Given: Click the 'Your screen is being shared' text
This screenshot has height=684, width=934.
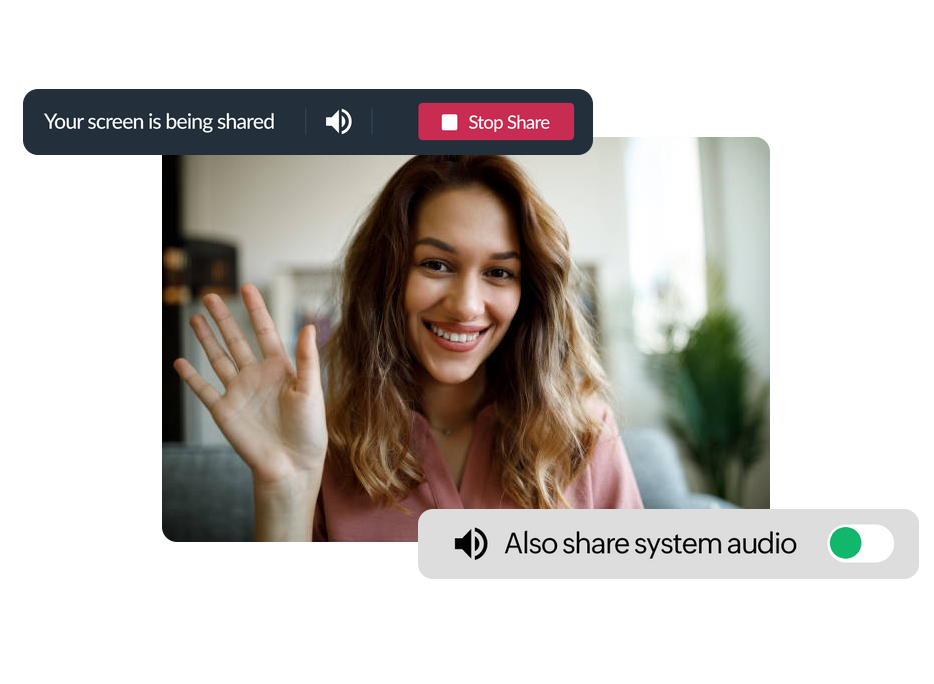Looking at the screenshot, I should (x=159, y=122).
